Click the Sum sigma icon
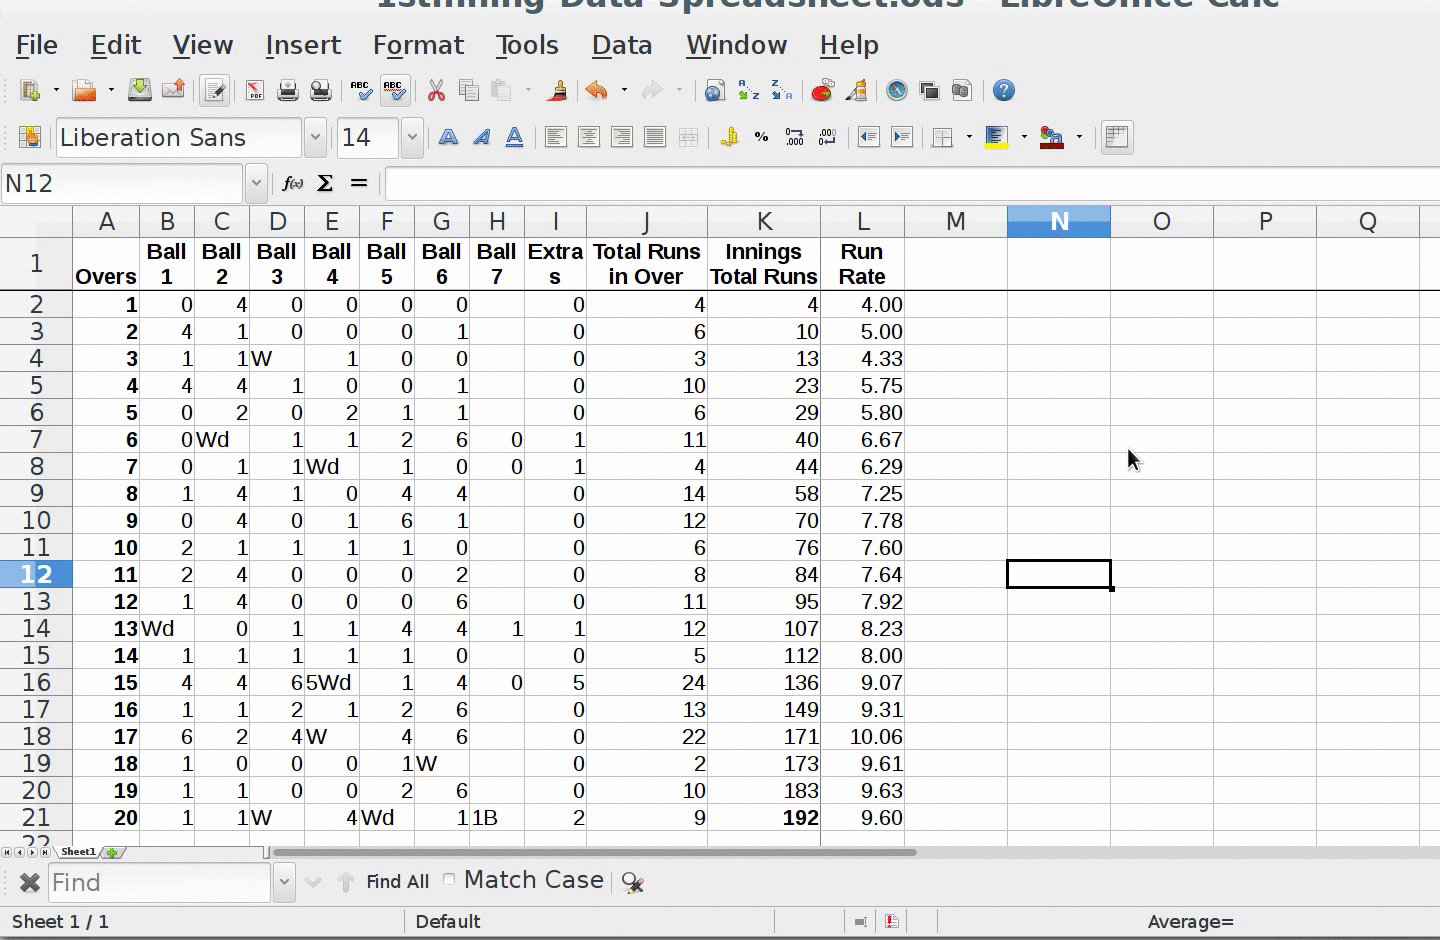This screenshot has height=940, width=1440. pos(325,183)
